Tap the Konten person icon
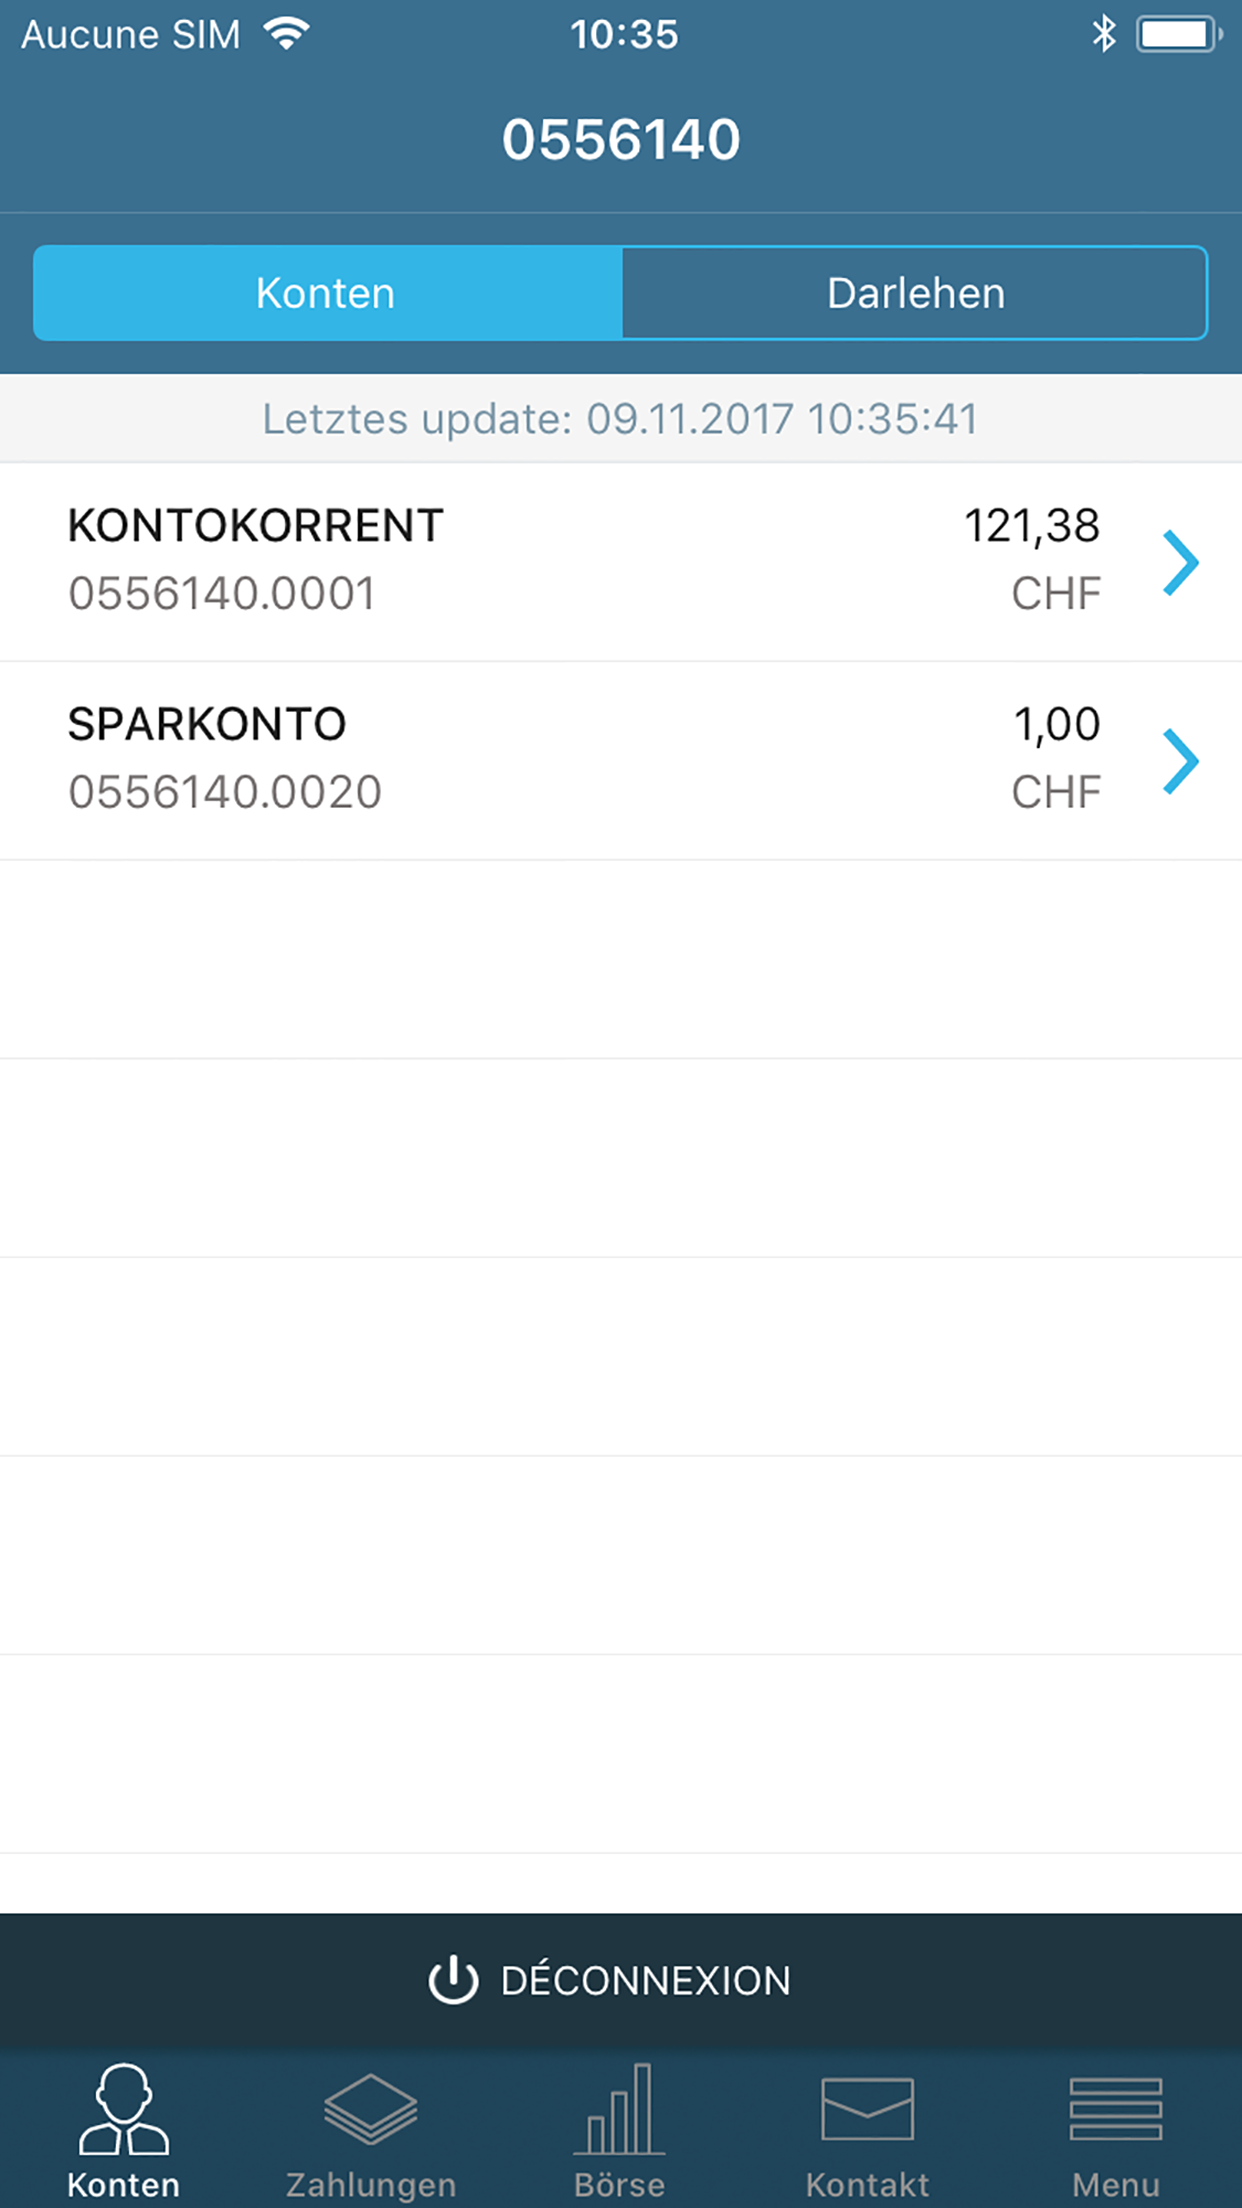This screenshot has height=2208, width=1242. click(124, 2110)
